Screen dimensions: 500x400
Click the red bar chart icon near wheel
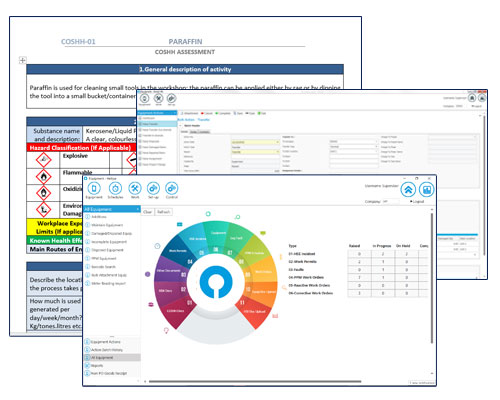tap(275, 316)
